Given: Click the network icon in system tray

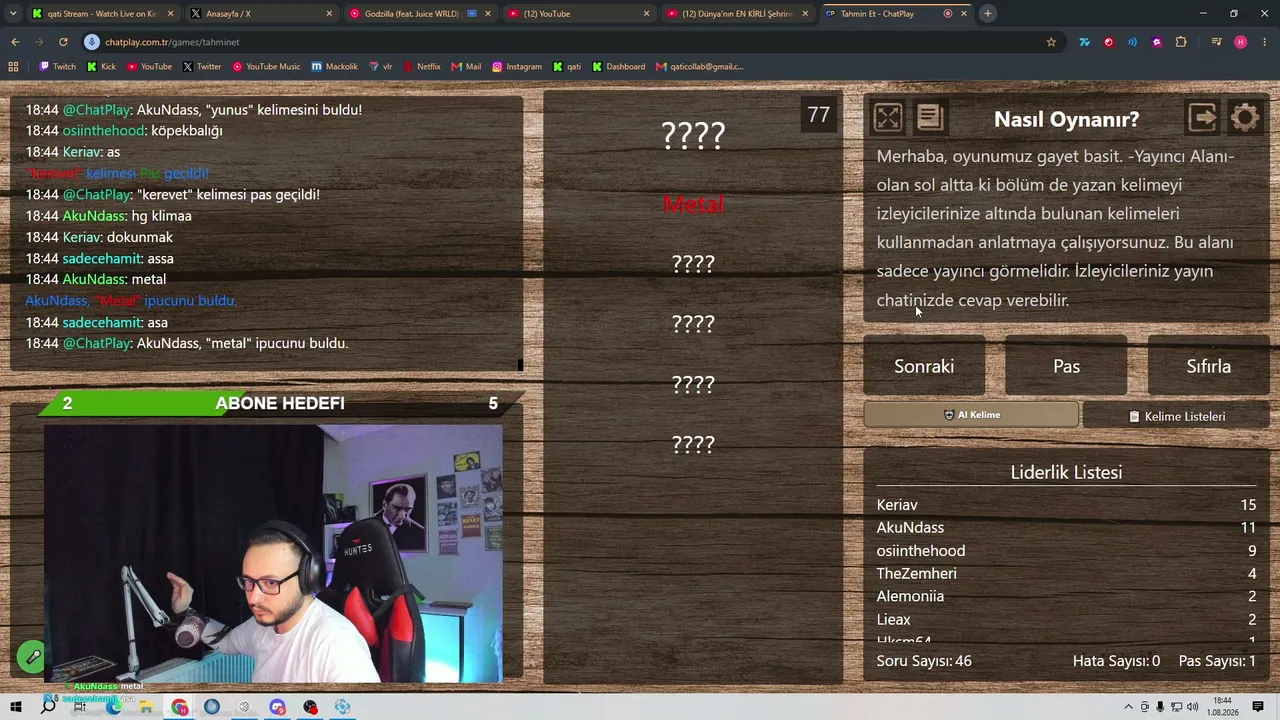Looking at the screenshot, I should [1177, 707].
